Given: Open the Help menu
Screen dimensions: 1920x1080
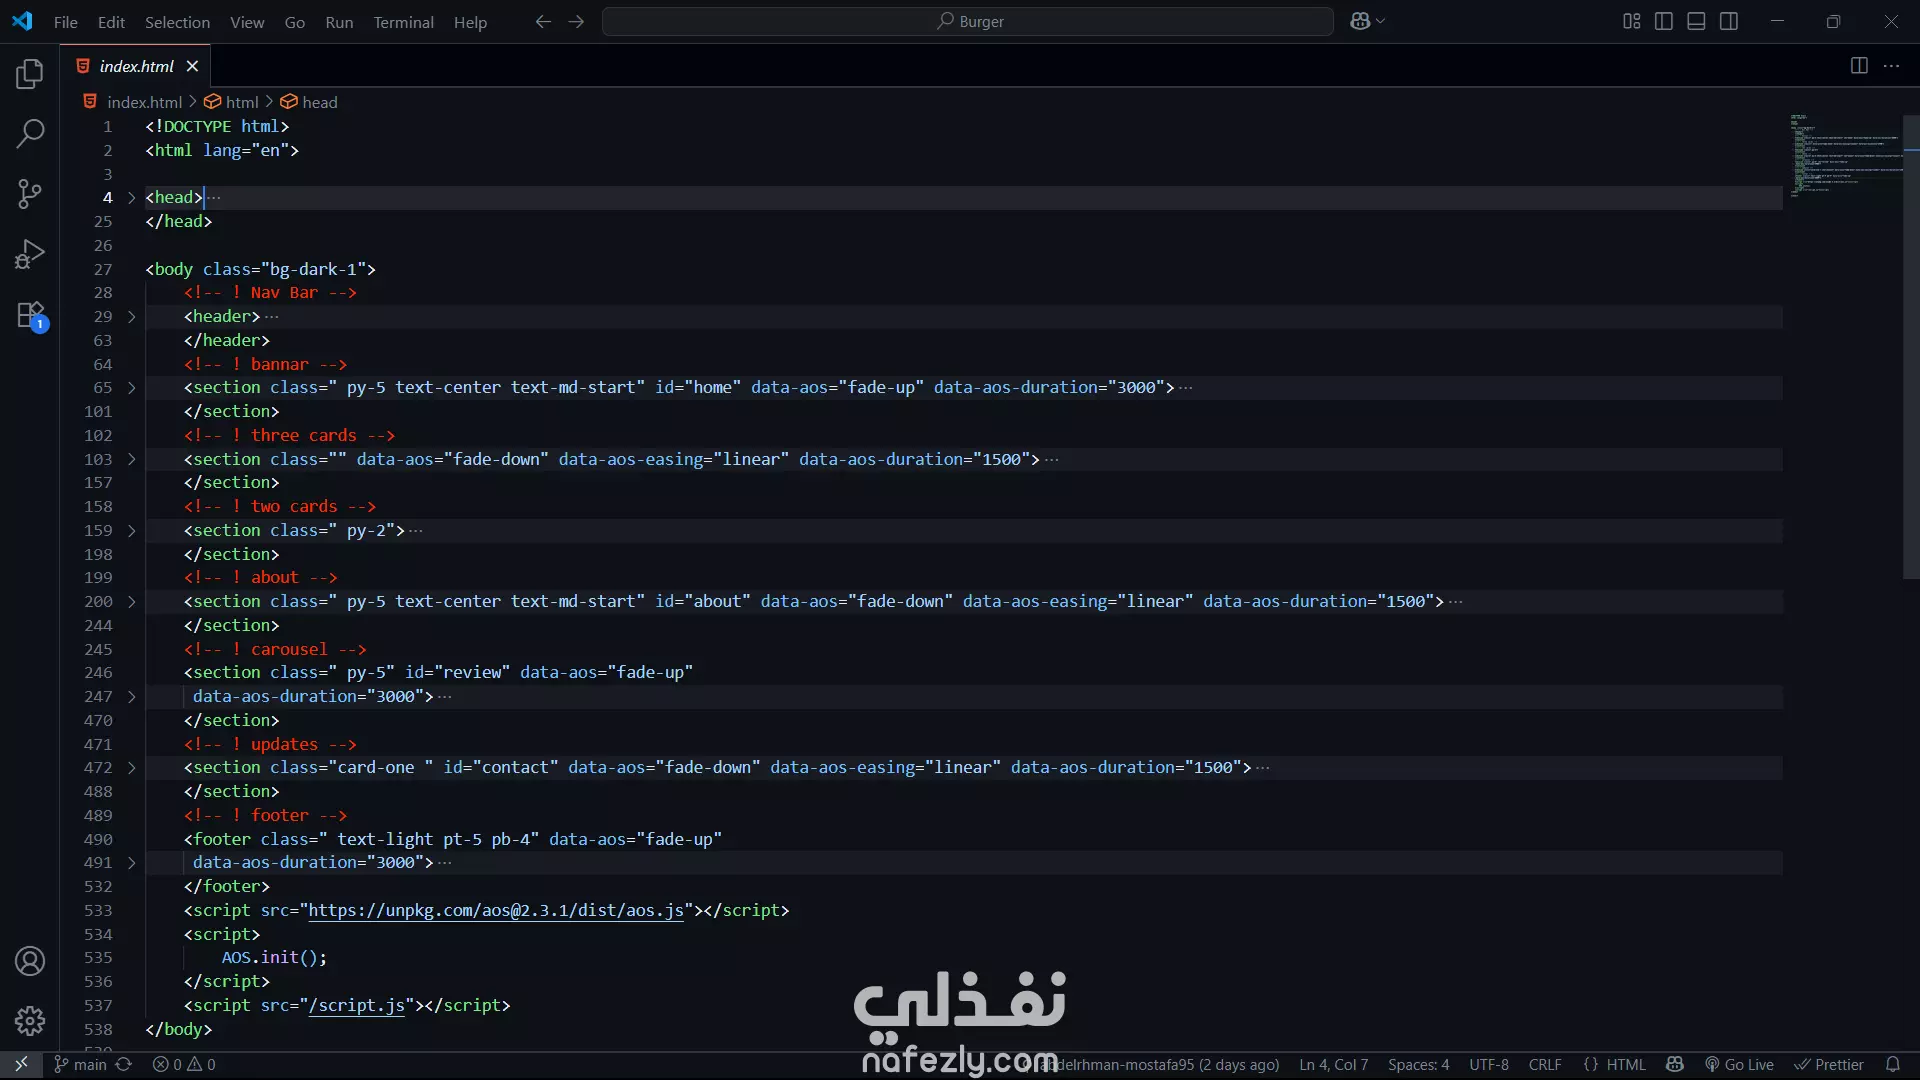Looking at the screenshot, I should click(470, 22).
